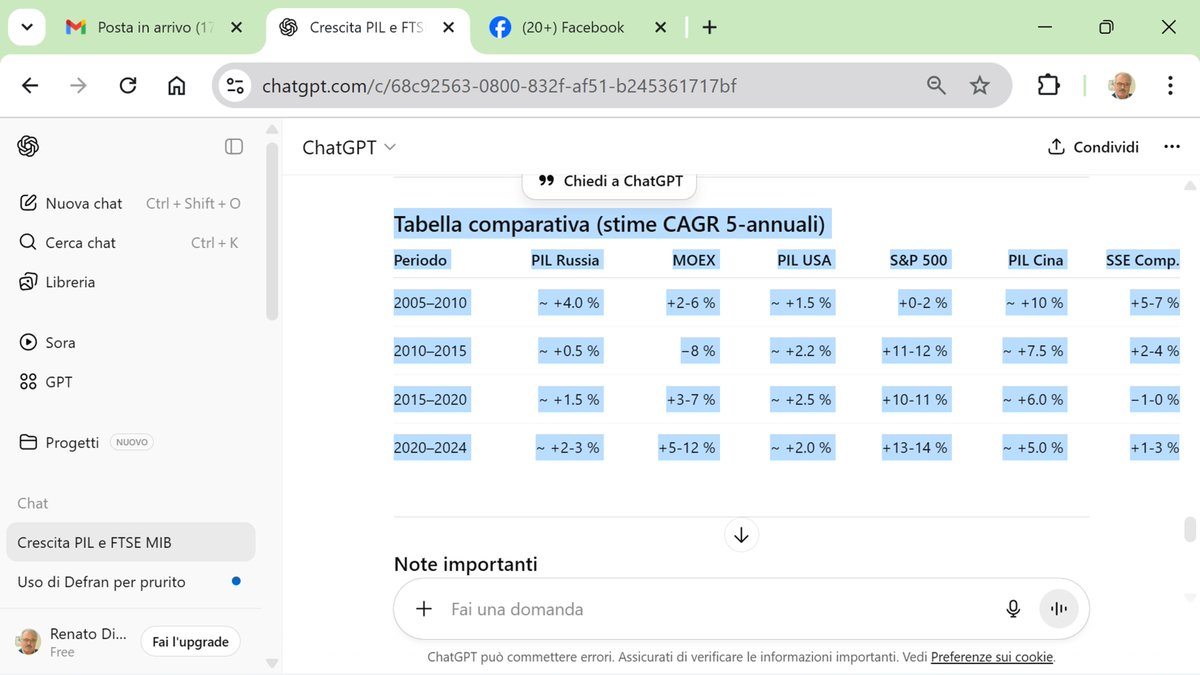1200x675 pixels.
Task: Click the S&P 500 value +13-14 %
Action: pos(914,447)
